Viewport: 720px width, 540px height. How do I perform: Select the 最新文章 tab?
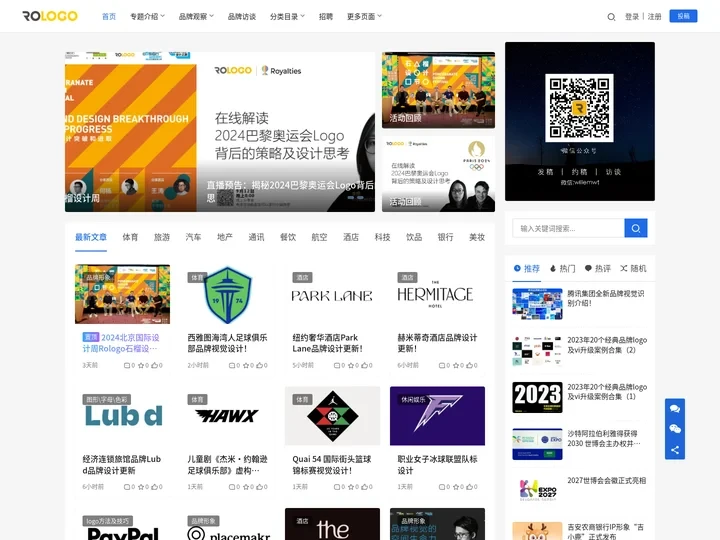tap(91, 237)
